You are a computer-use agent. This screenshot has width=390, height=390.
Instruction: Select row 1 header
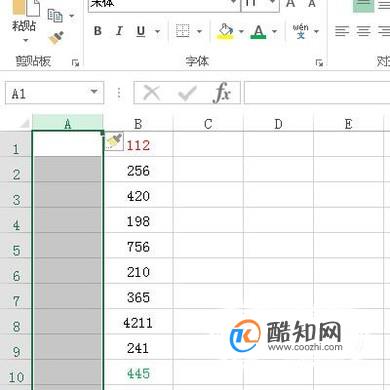16,144
